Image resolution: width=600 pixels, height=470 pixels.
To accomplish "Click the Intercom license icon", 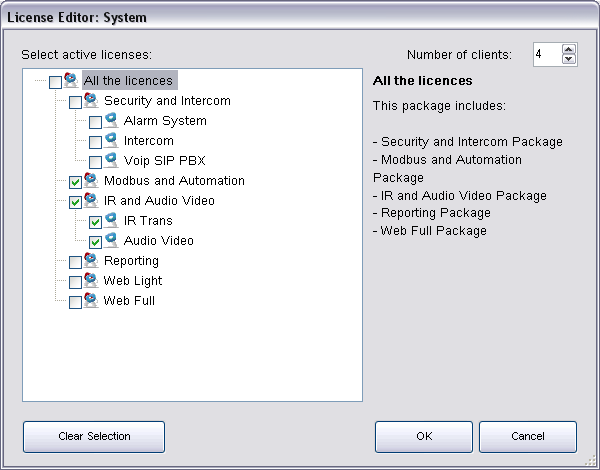I will coord(111,140).
